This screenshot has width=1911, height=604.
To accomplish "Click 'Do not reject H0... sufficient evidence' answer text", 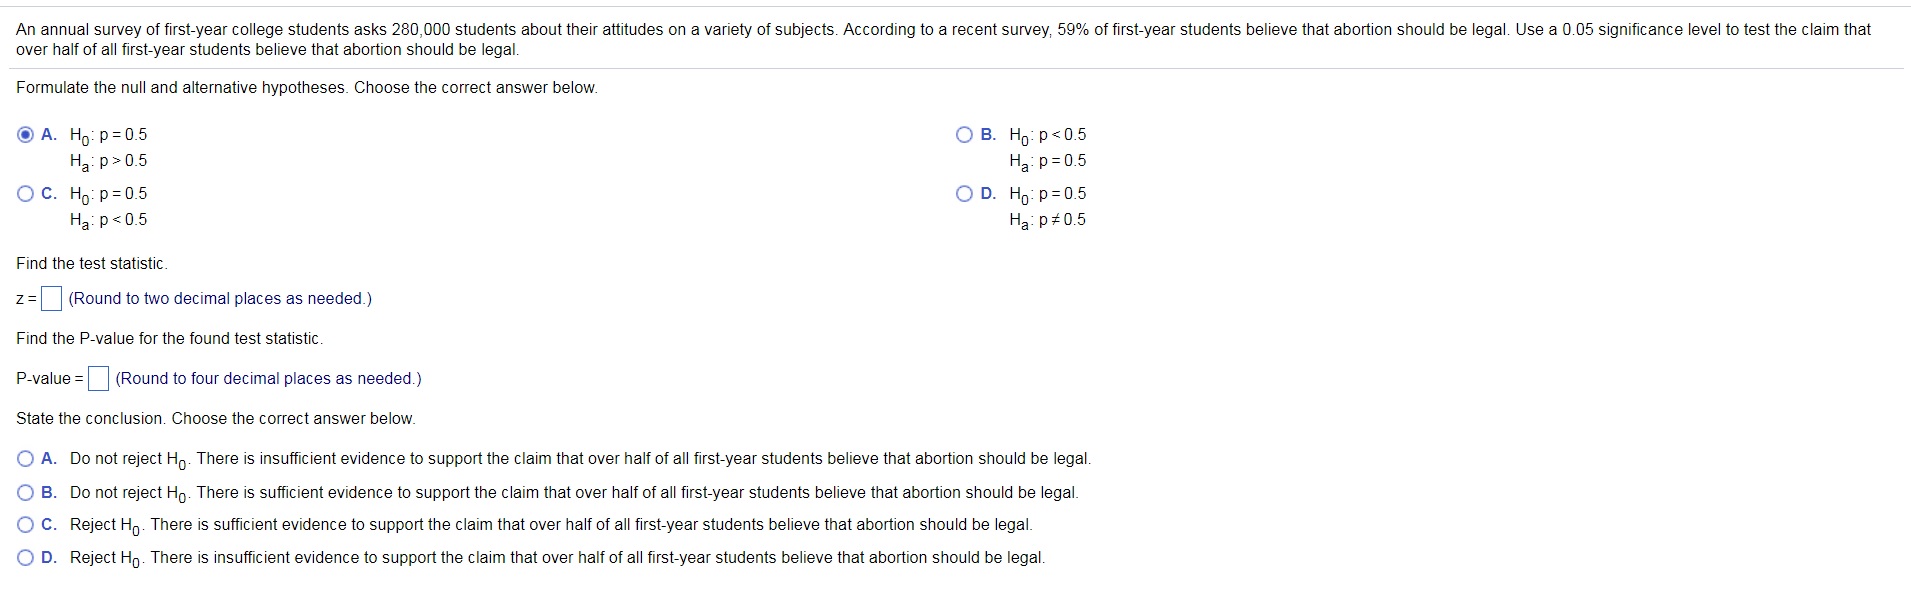I will point(574,492).
